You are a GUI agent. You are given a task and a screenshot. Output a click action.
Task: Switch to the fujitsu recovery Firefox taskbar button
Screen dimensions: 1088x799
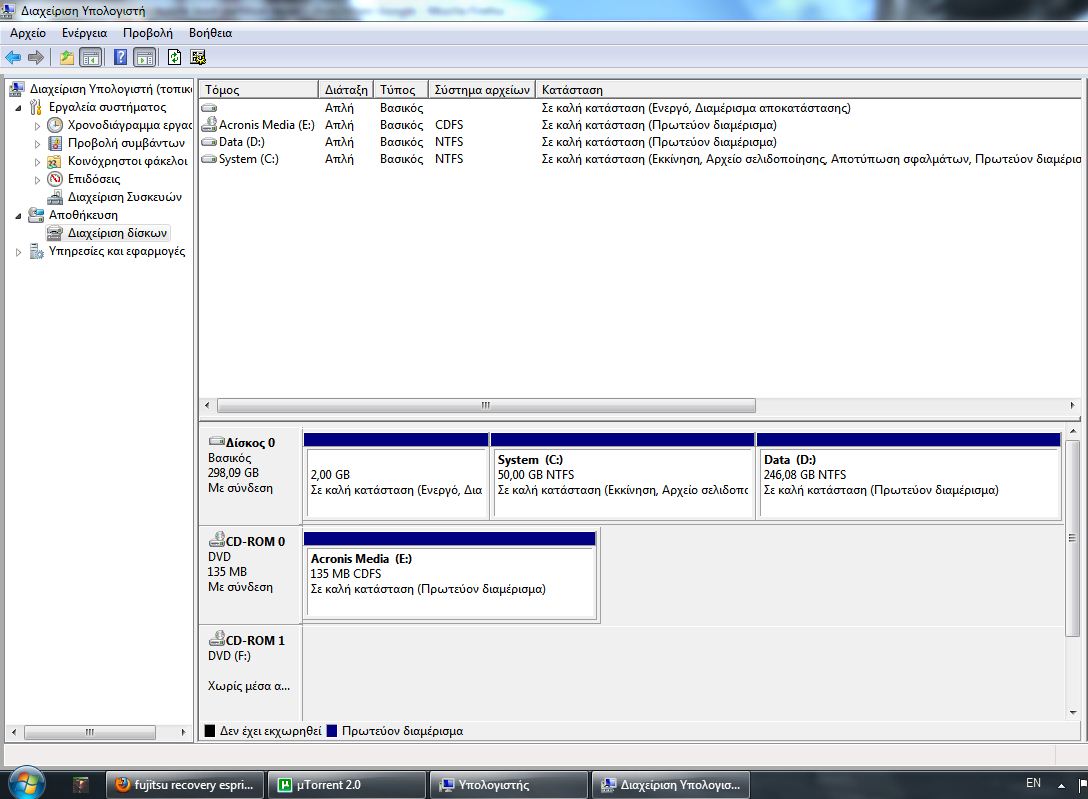tap(185, 784)
